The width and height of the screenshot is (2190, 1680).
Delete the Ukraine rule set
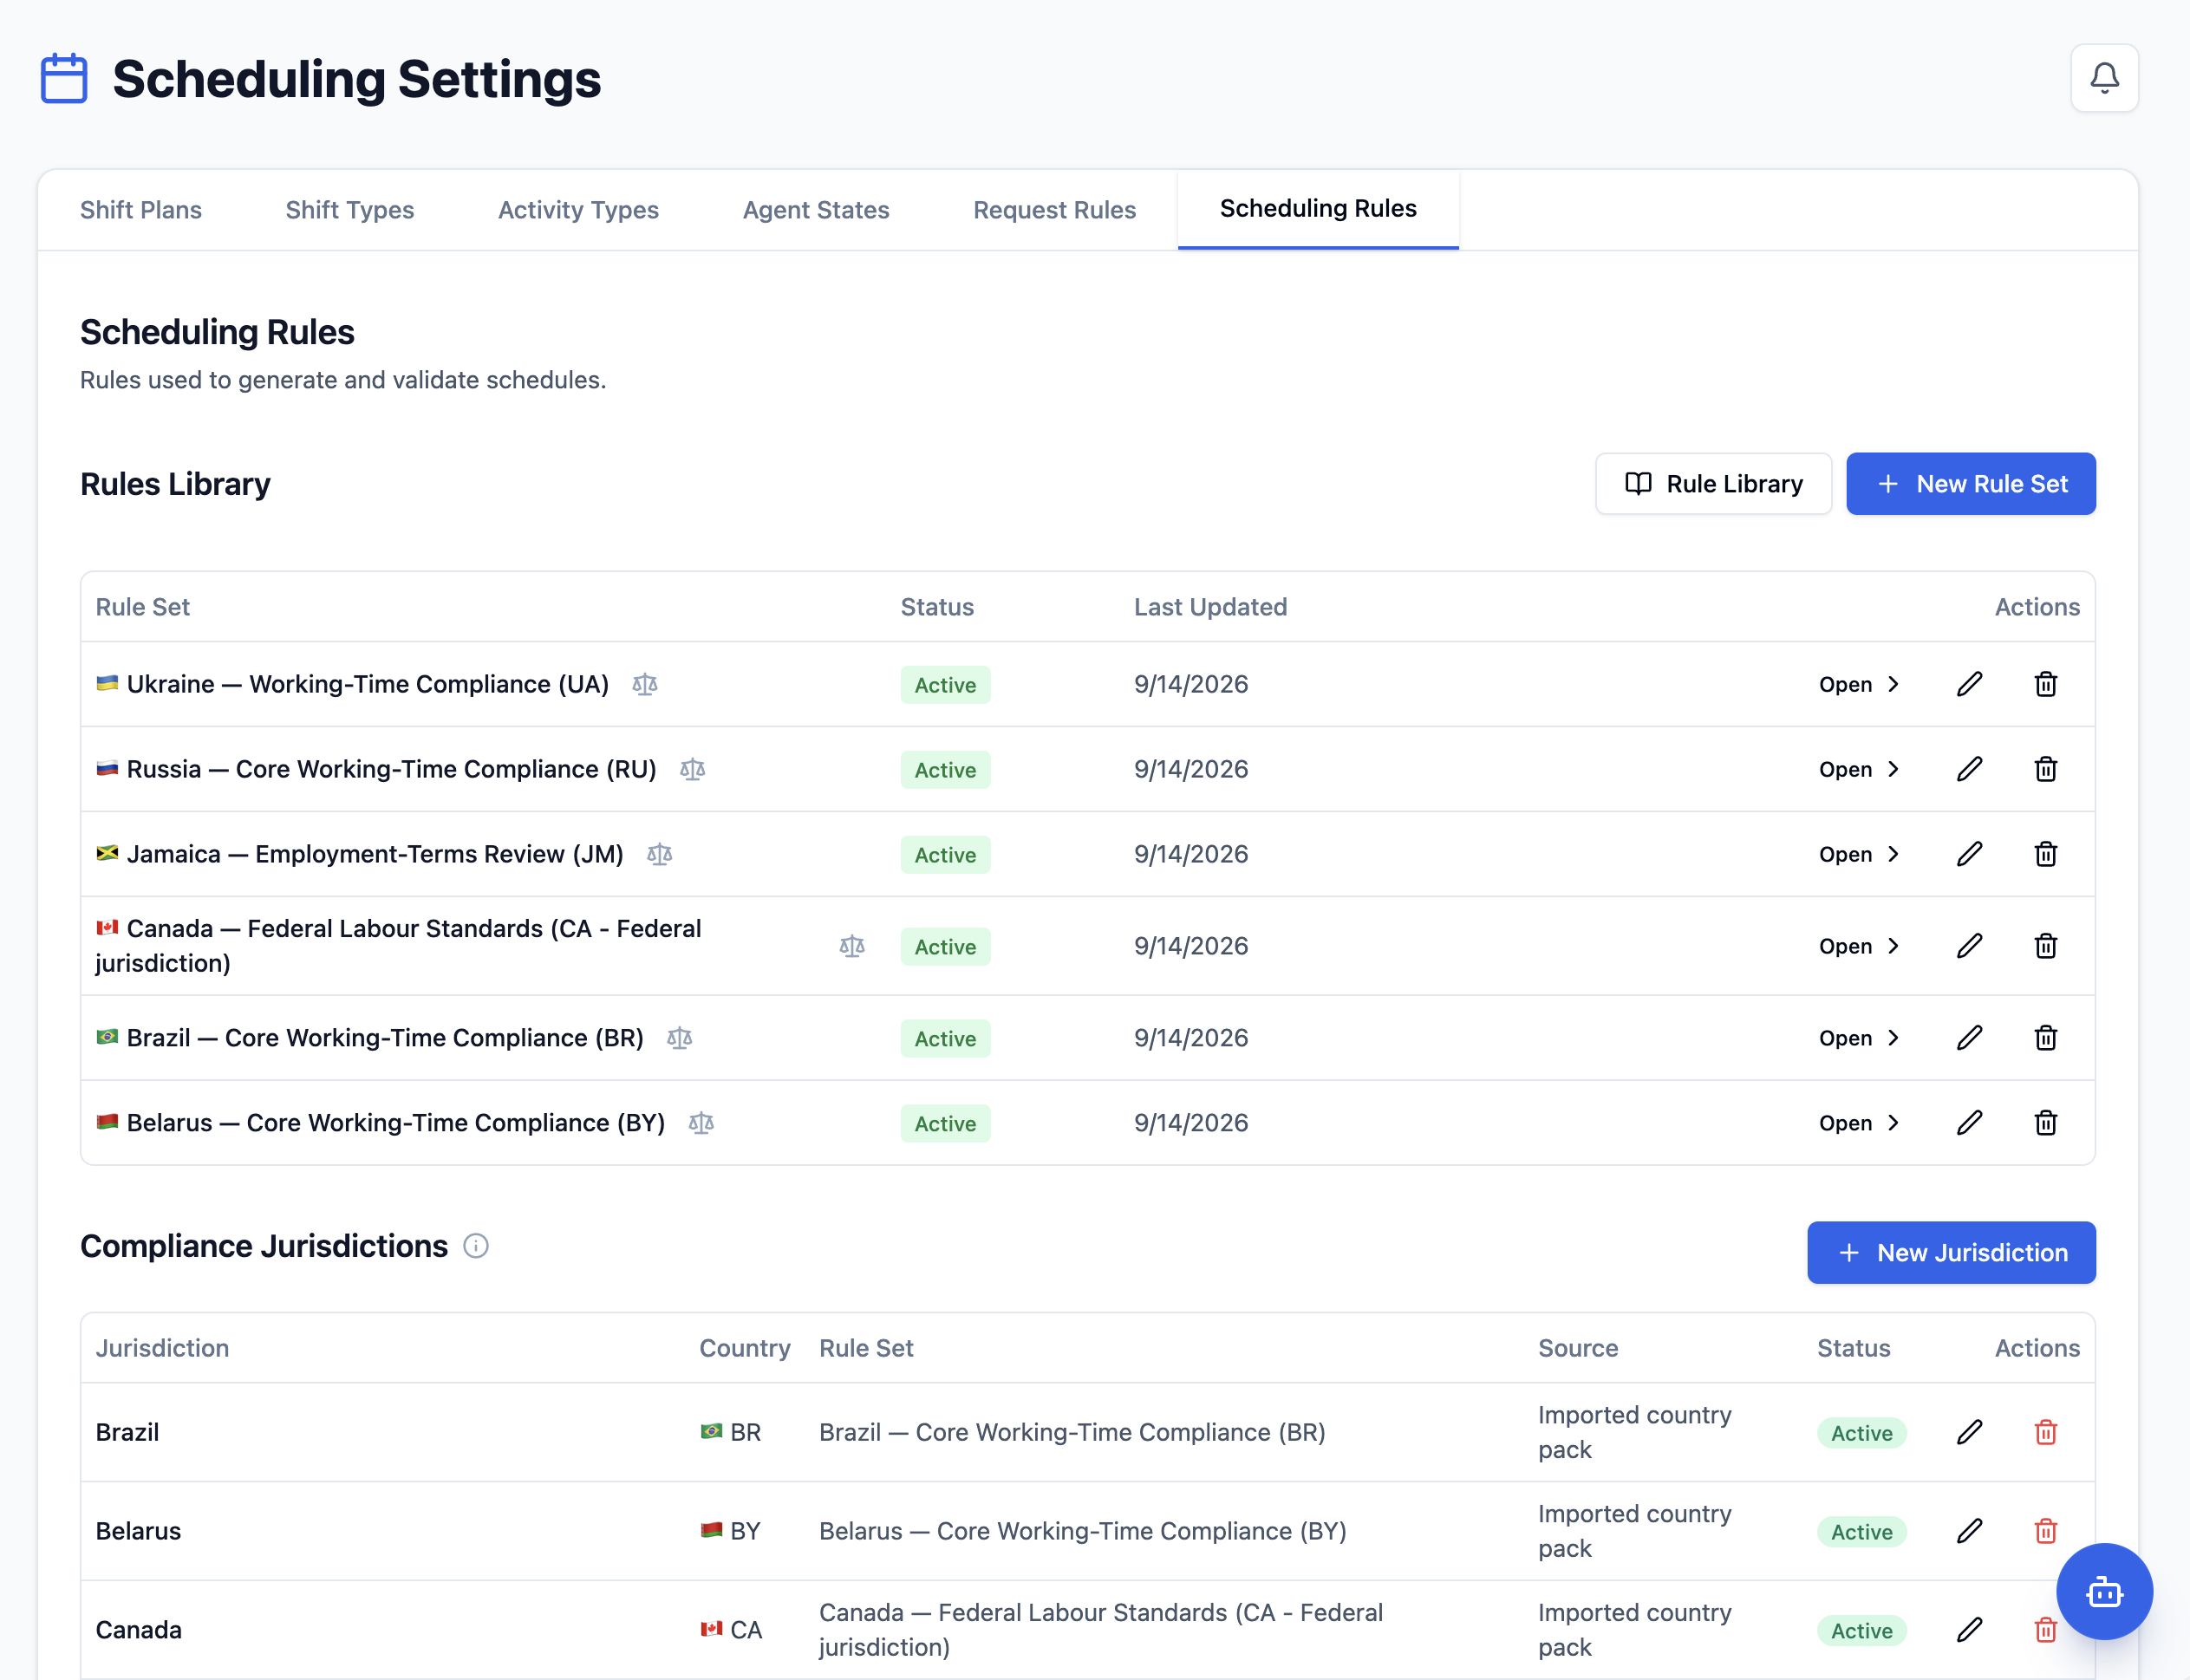pyautogui.click(x=2045, y=684)
